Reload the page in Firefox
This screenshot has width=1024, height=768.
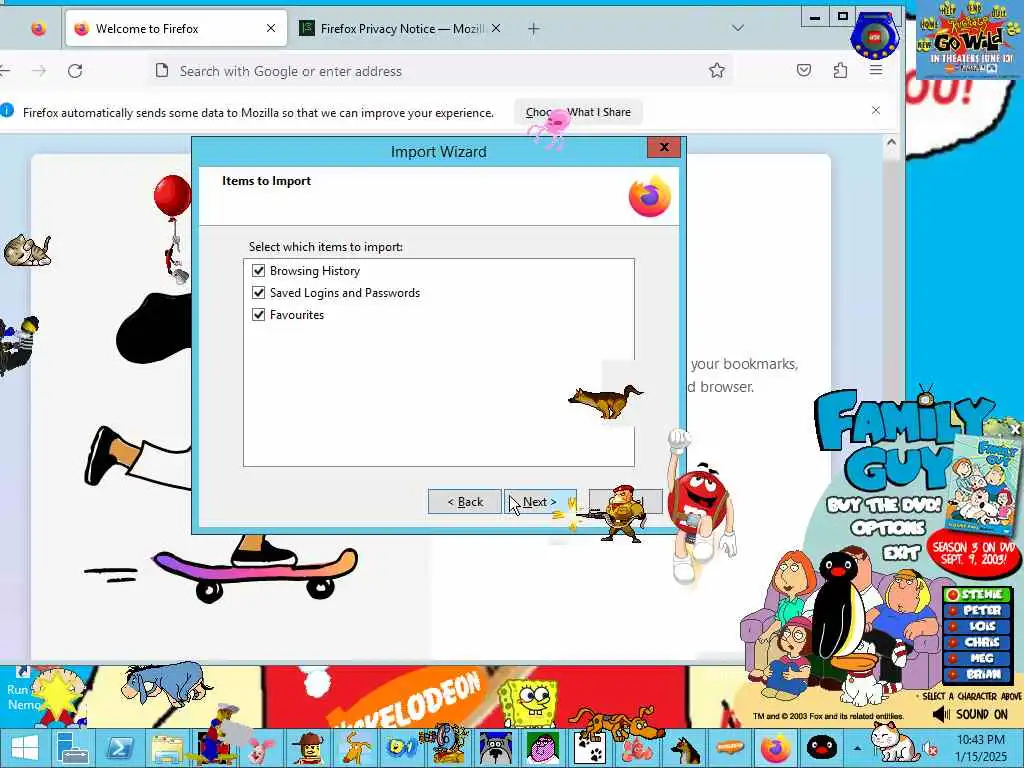click(75, 71)
